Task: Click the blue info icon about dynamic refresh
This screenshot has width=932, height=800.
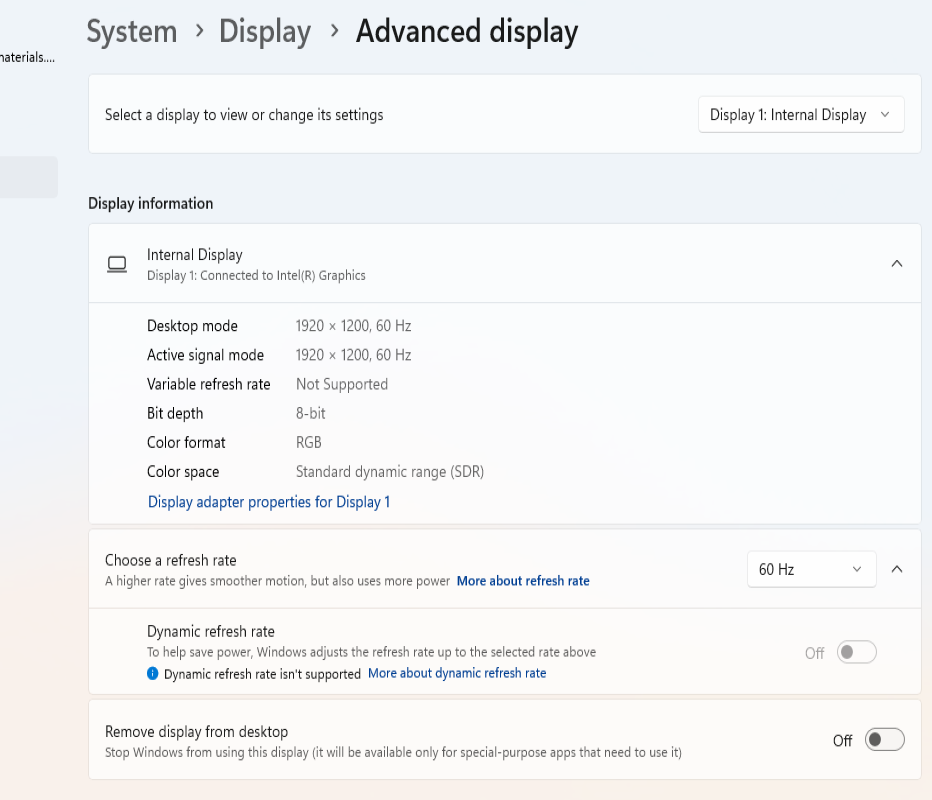Action: [153, 673]
